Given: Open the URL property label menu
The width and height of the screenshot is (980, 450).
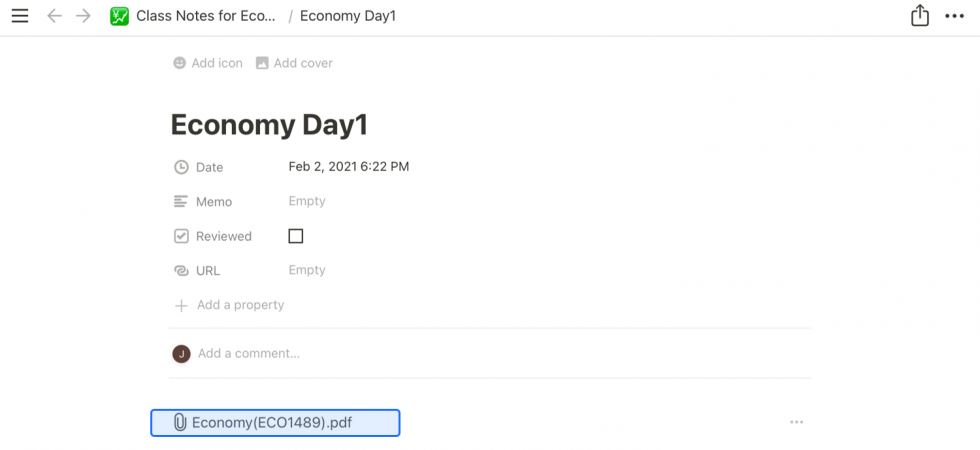Looking at the screenshot, I should click(x=207, y=271).
